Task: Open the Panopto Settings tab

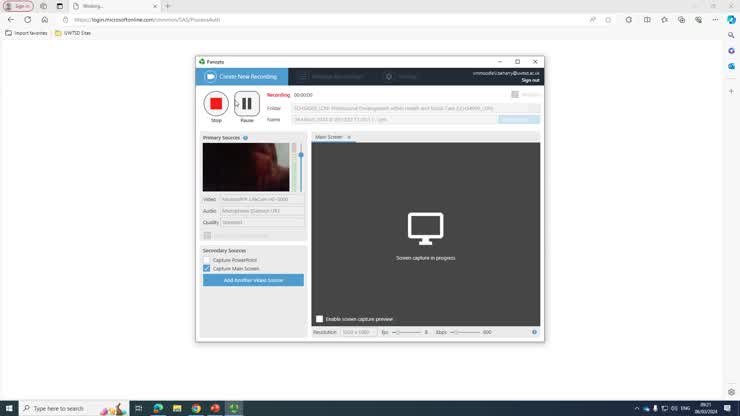Action: pyautogui.click(x=402, y=76)
